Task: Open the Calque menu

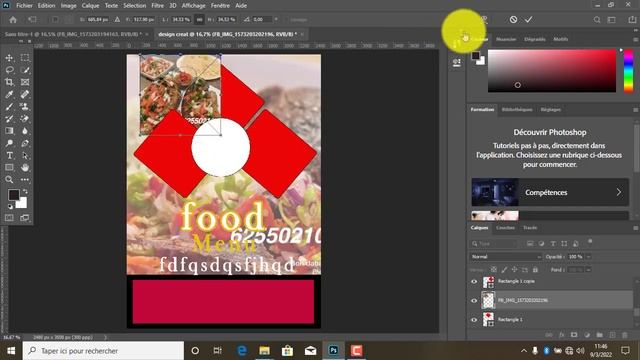Action: pyautogui.click(x=90, y=6)
